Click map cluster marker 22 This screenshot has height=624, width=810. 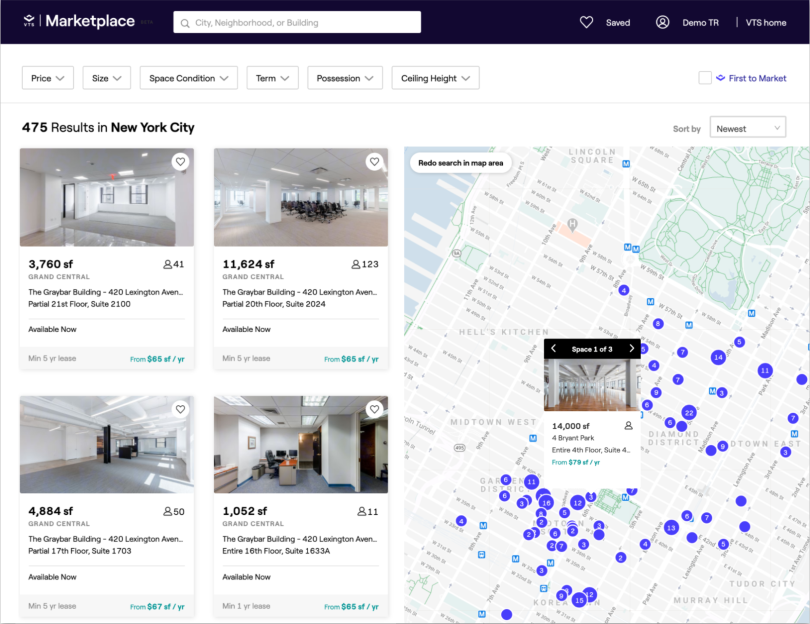click(689, 412)
